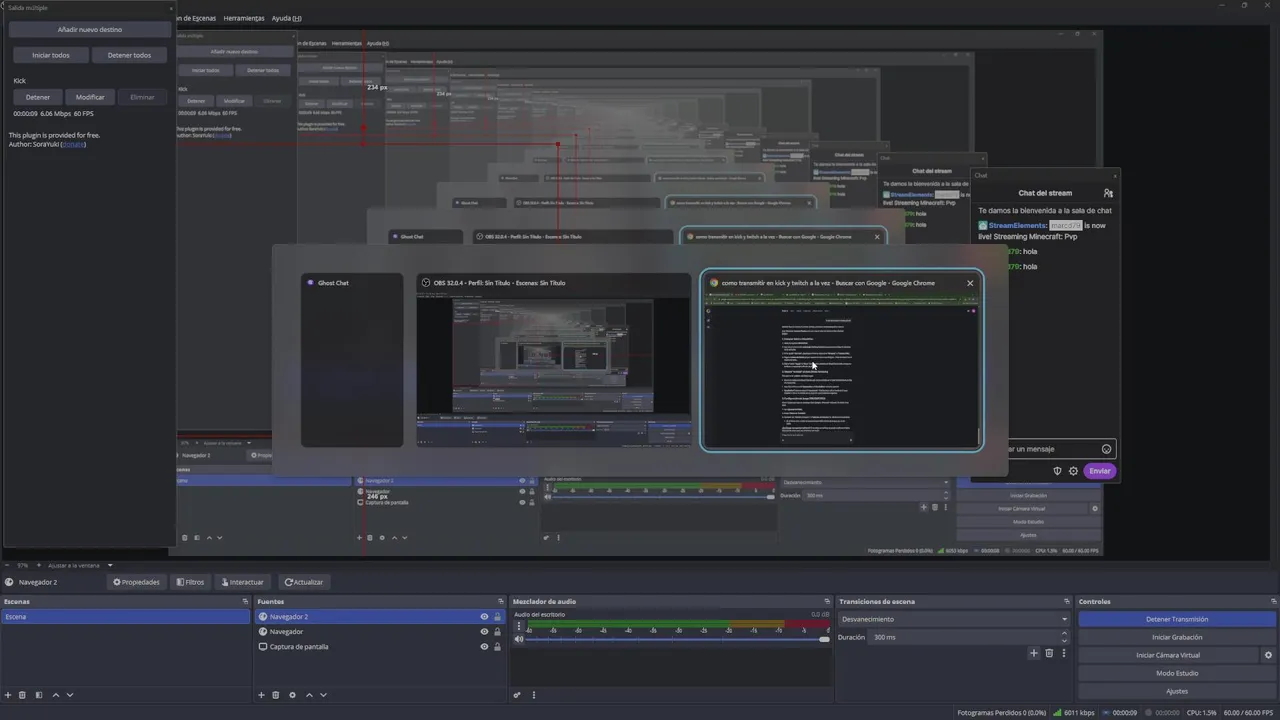Mute Audio del escritorio speaker

click(x=519, y=639)
